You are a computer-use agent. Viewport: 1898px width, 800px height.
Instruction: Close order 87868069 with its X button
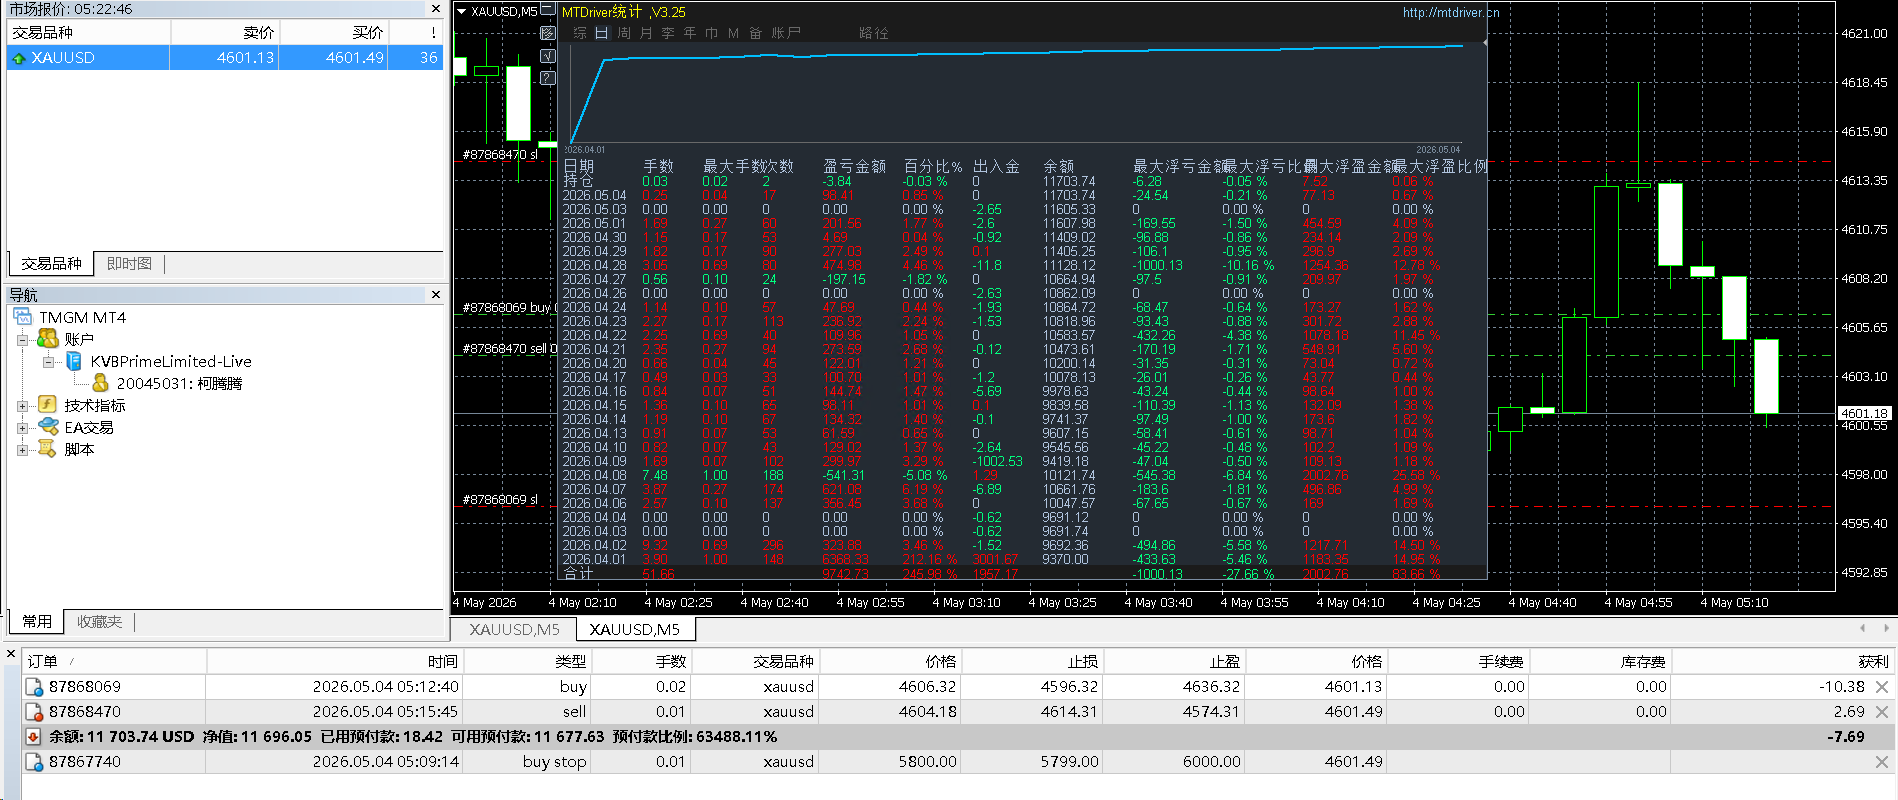coord(1881,687)
